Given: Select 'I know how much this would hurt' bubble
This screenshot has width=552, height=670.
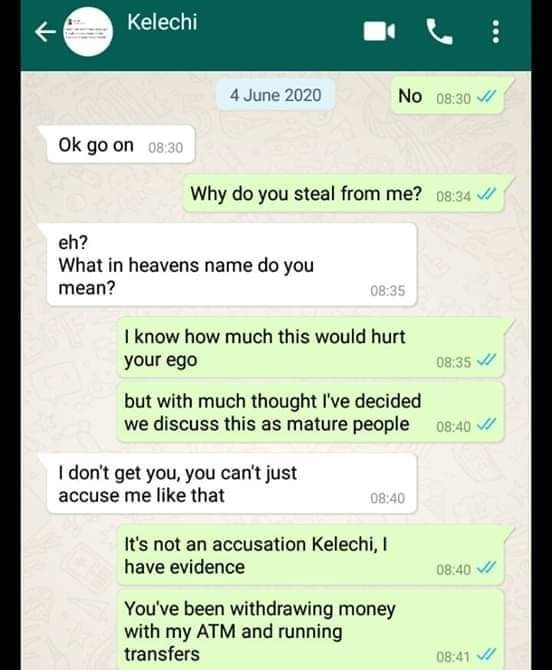Looking at the screenshot, I should 311,348.
